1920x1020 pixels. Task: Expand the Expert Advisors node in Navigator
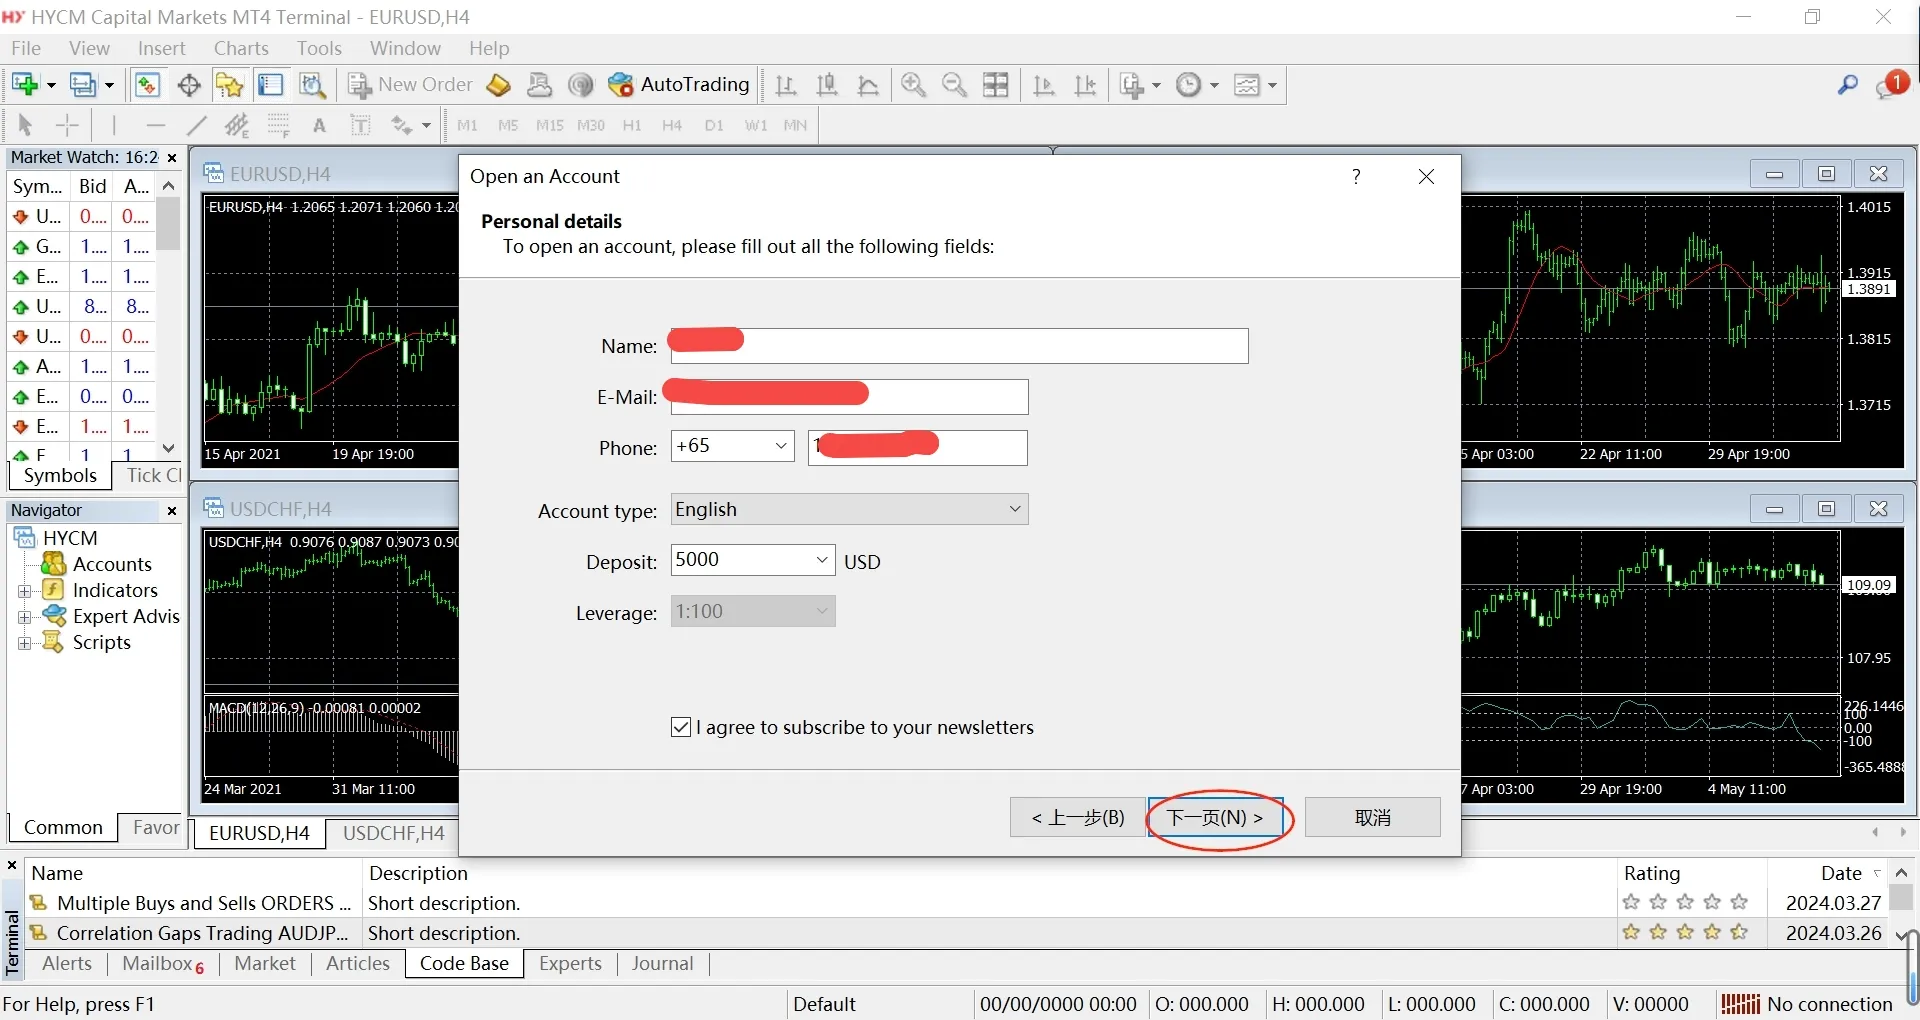(25, 617)
